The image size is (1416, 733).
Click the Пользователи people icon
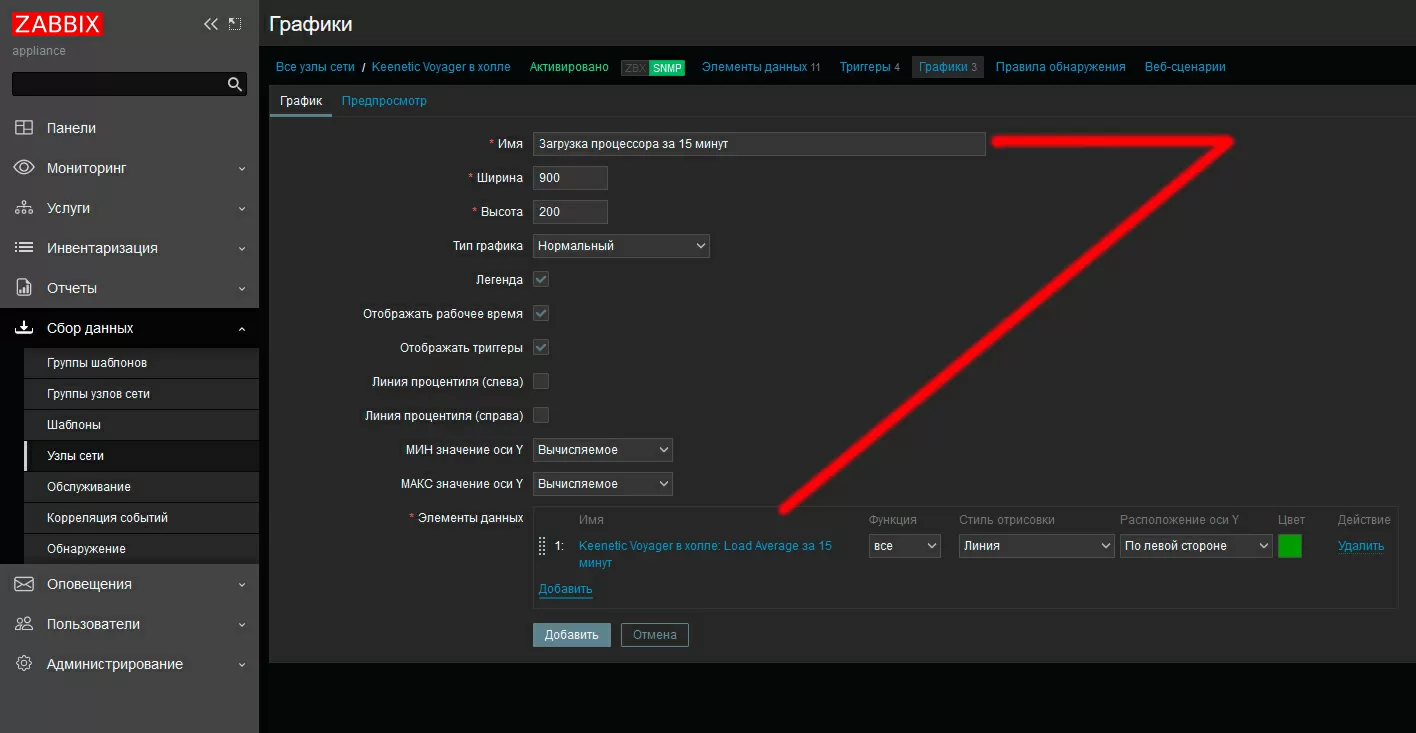24,624
